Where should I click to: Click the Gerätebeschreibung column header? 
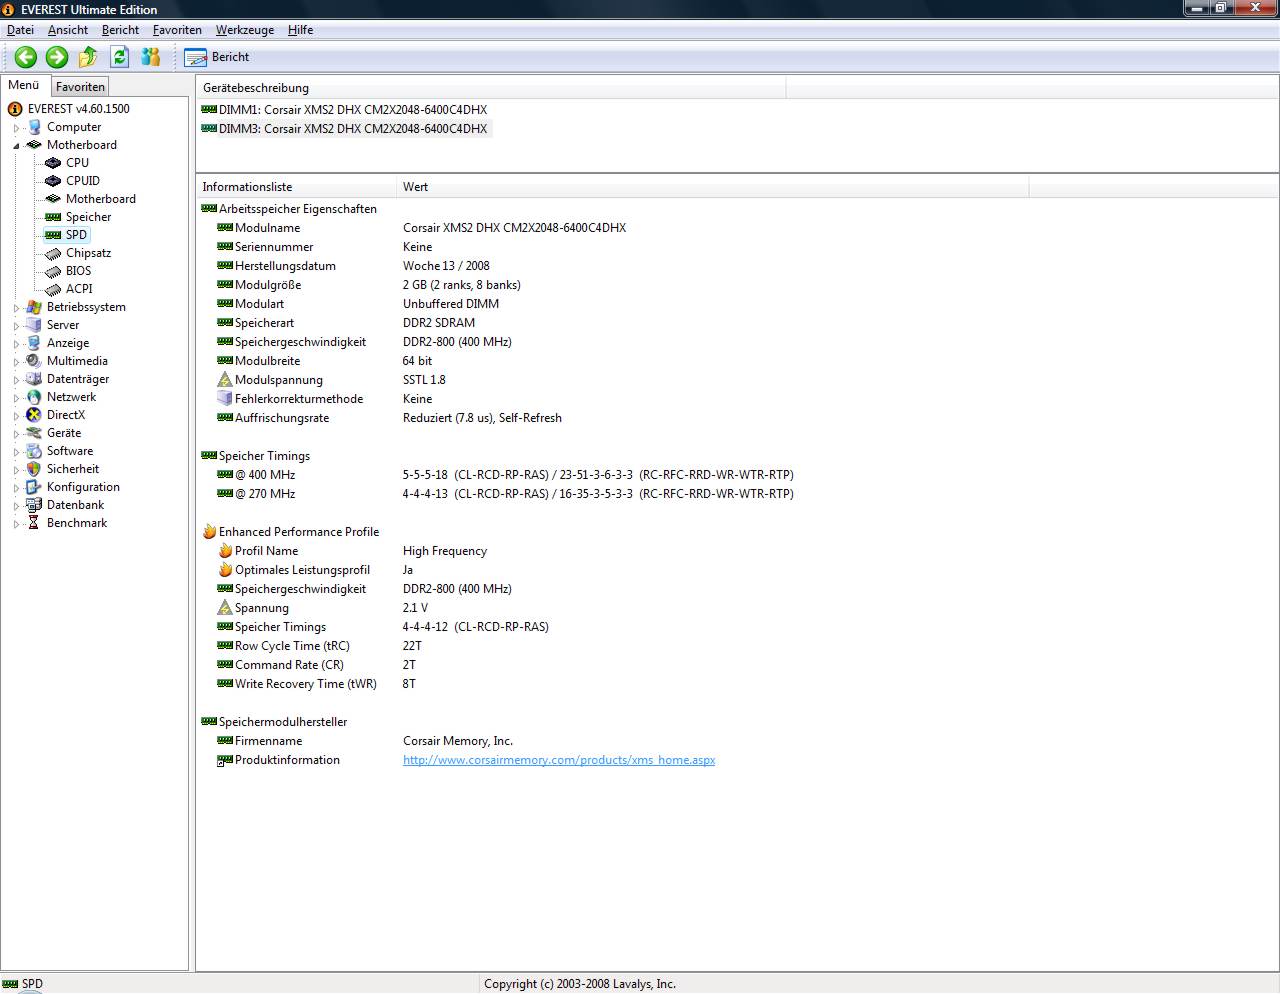pyautogui.click(x=491, y=88)
